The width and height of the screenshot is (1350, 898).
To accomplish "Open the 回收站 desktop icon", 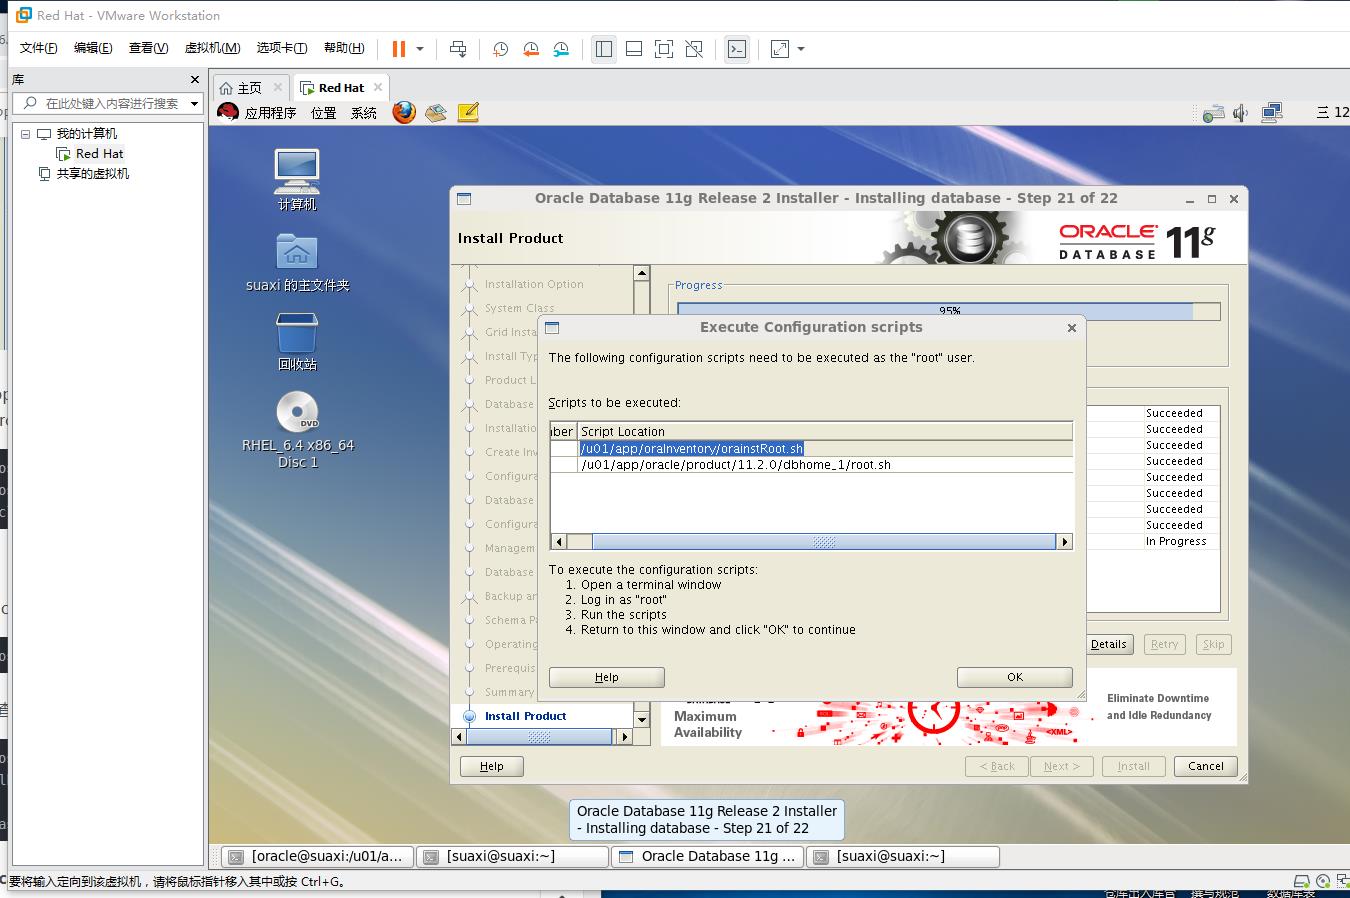I will pyautogui.click(x=297, y=341).
